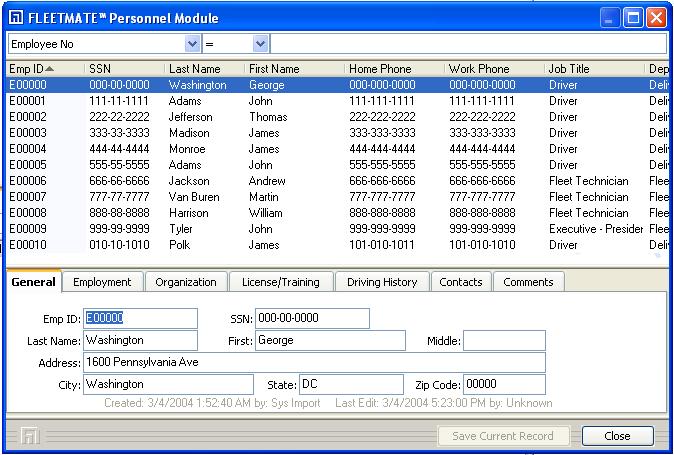The height and width of the screenshot is (455, 674).
Task: Click the Address field with 1600 Pennsylvania Ave
Action: 314,362
